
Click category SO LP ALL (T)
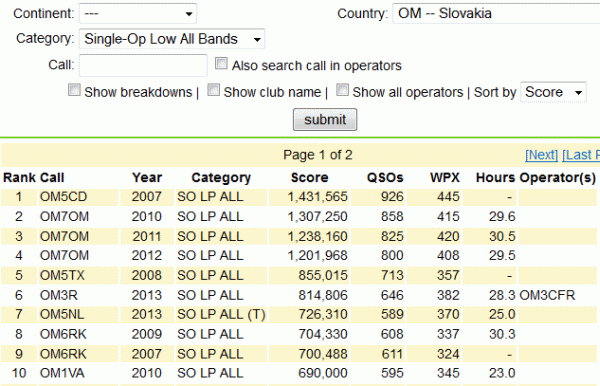(221, 314)
